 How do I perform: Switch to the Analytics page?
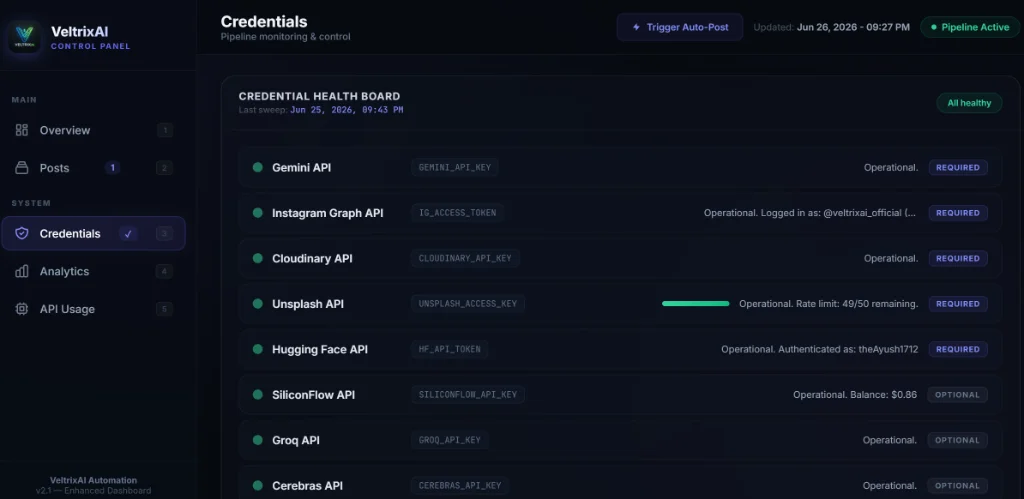click(x=93, y=271)
